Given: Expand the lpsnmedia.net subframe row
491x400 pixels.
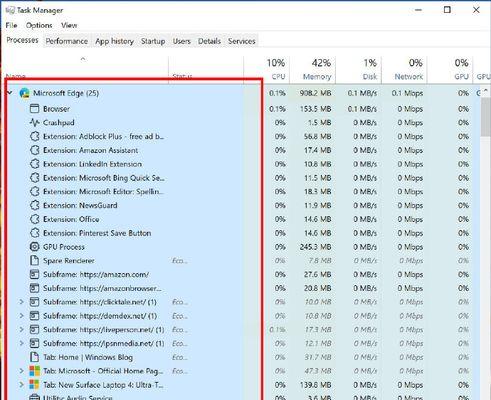Looking at the screenshot, I should point(21,343).
